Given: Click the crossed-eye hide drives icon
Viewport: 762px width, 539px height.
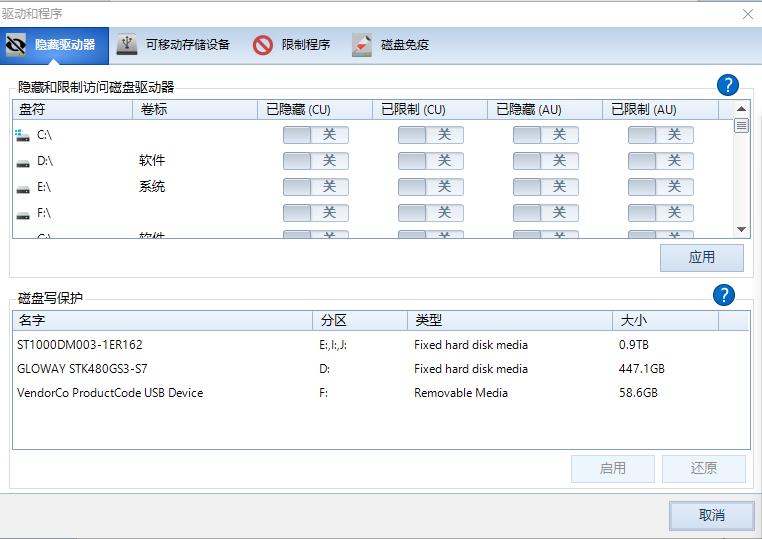Looking at the screenshot, I should coord(16,45).
